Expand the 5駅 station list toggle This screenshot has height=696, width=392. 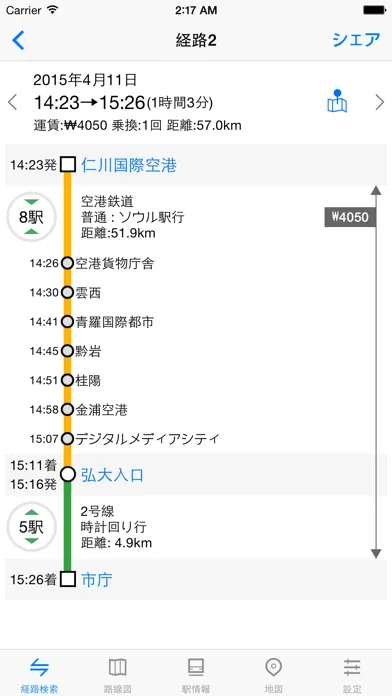pyautogui.click(x=32, y=527)
